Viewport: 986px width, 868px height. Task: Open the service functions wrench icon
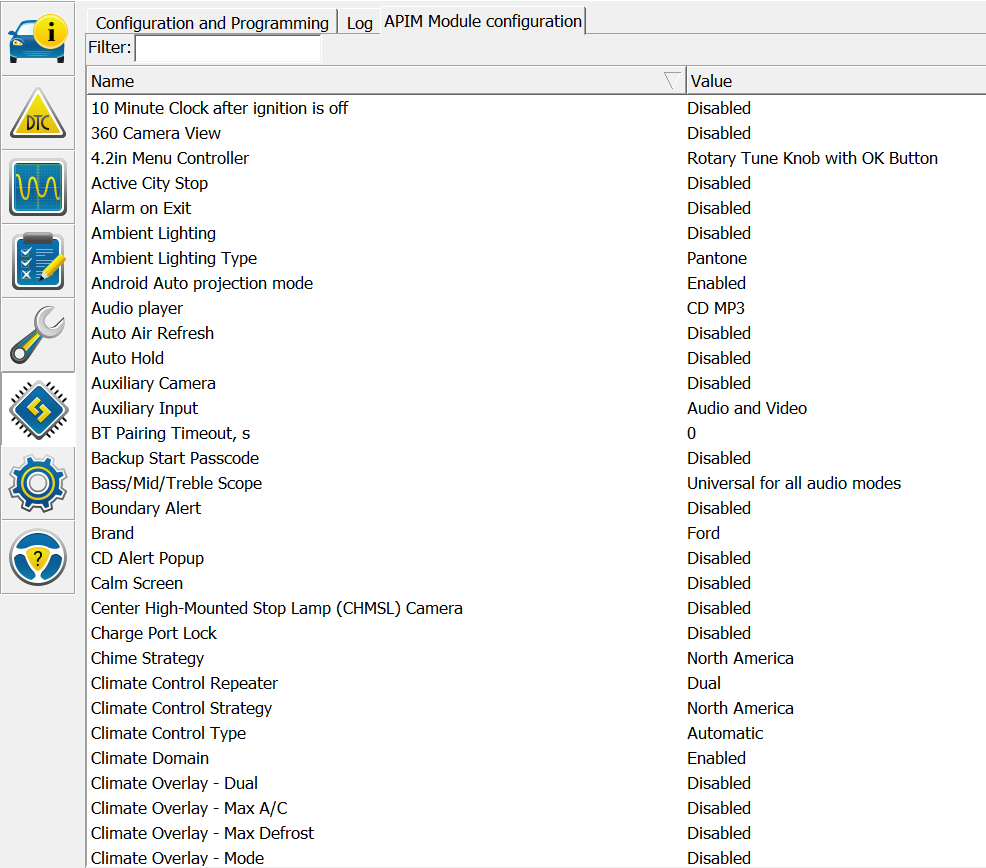(38, 335)
